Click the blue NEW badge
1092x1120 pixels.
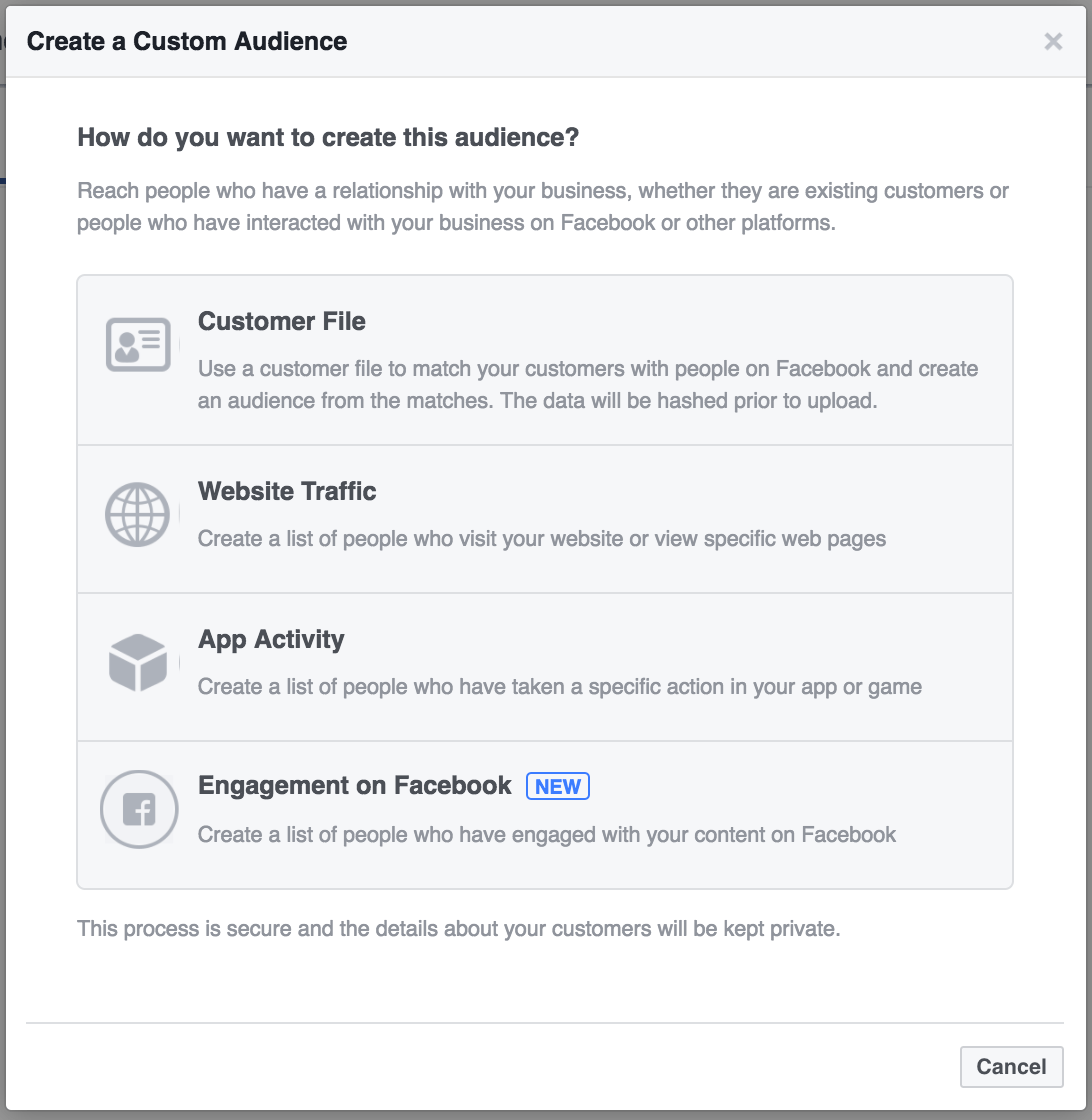(558, 786)
